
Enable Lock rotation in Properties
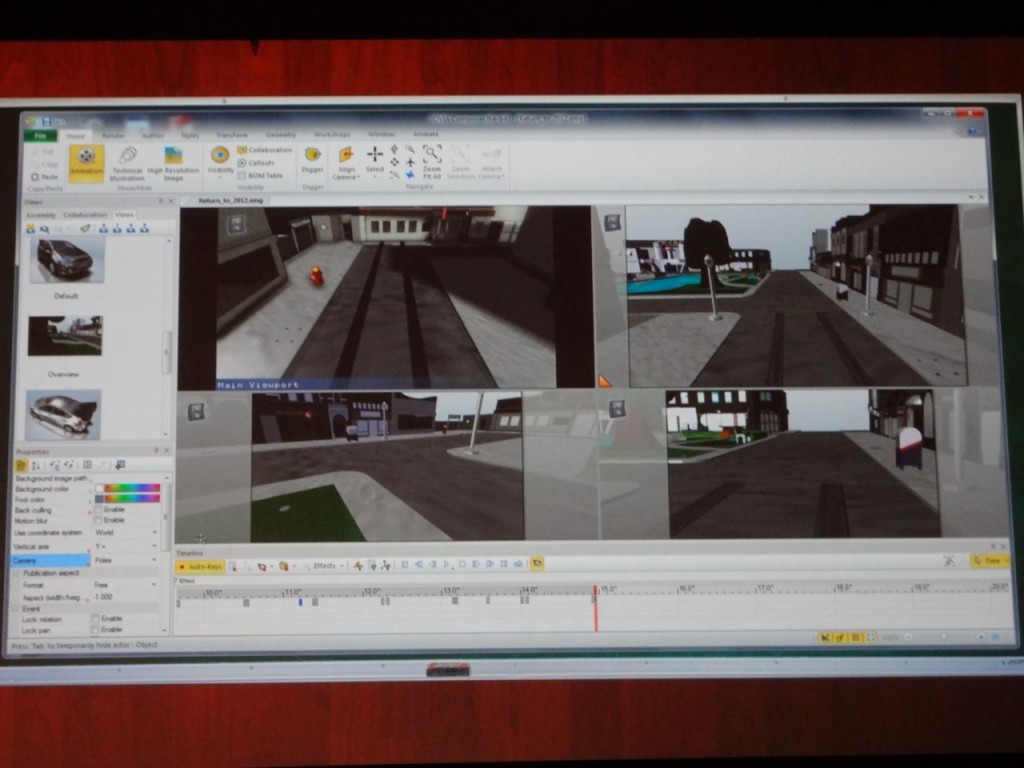tap(98, 617)
